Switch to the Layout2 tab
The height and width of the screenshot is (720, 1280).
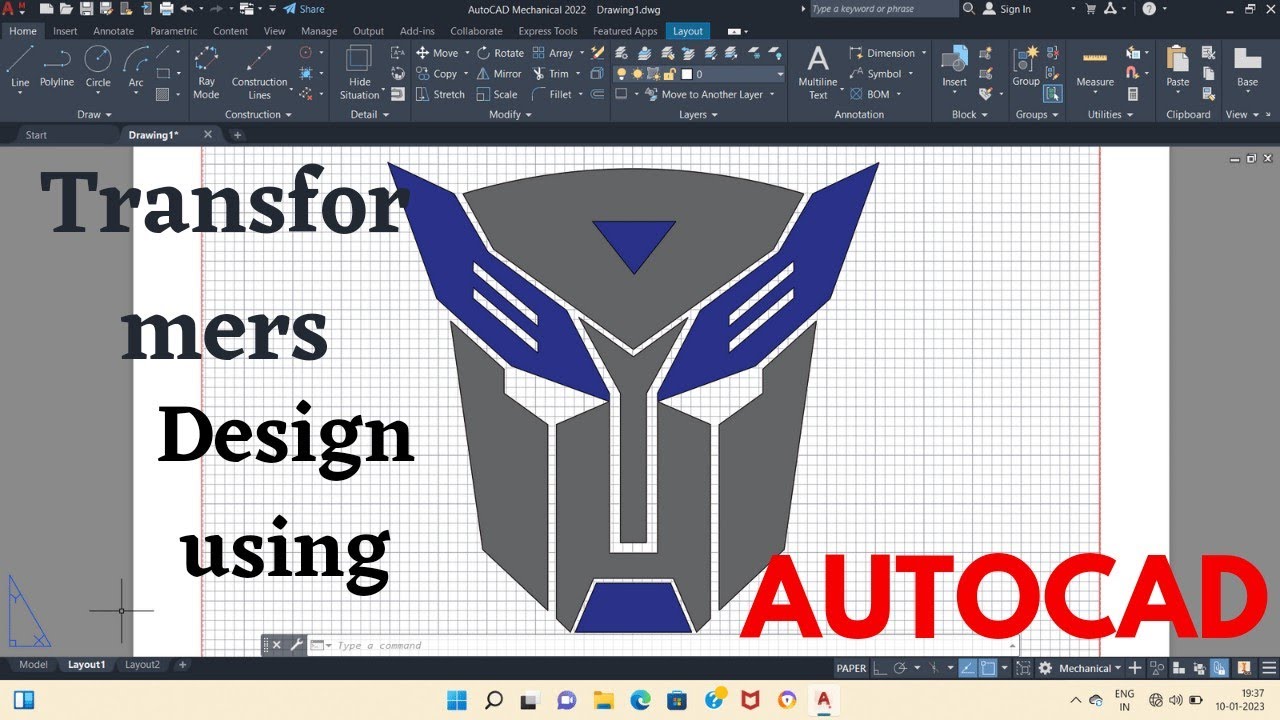(142, 664)
